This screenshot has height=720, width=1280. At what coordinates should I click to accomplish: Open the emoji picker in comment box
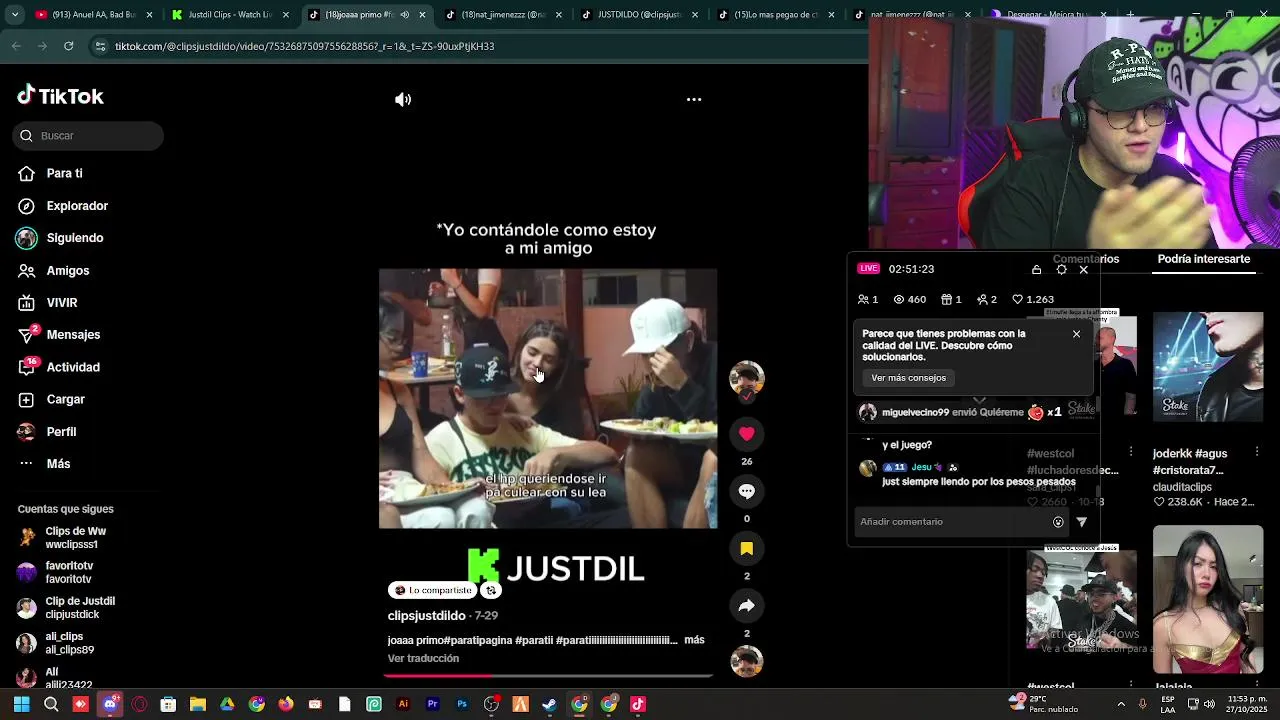pyautogui.click(x=1058, y=522)
